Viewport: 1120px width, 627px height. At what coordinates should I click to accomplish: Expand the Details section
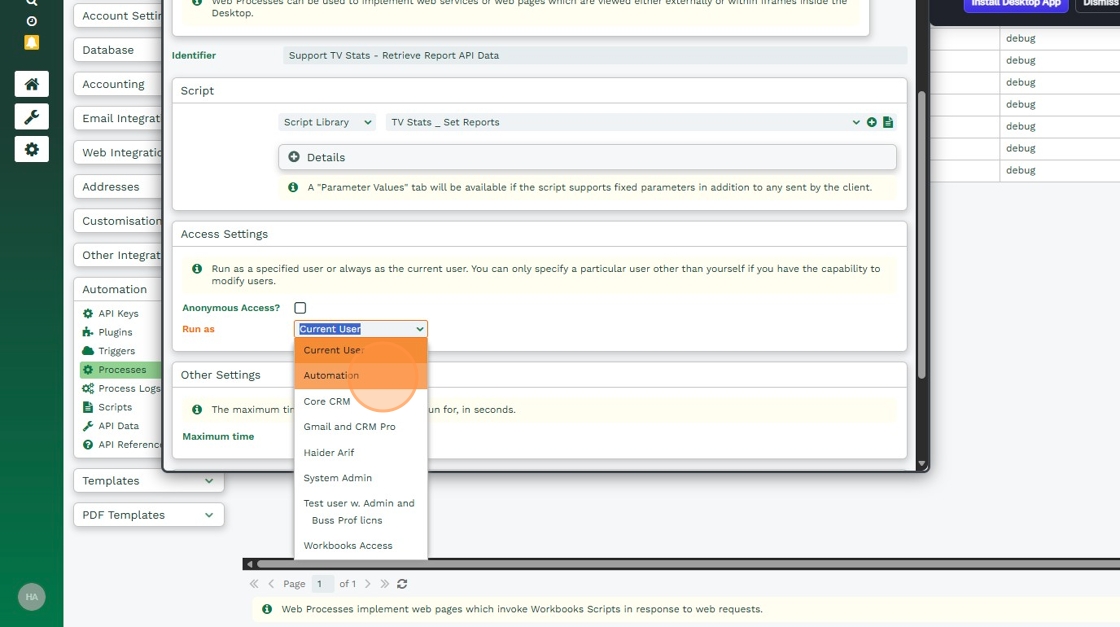point(587,157)
